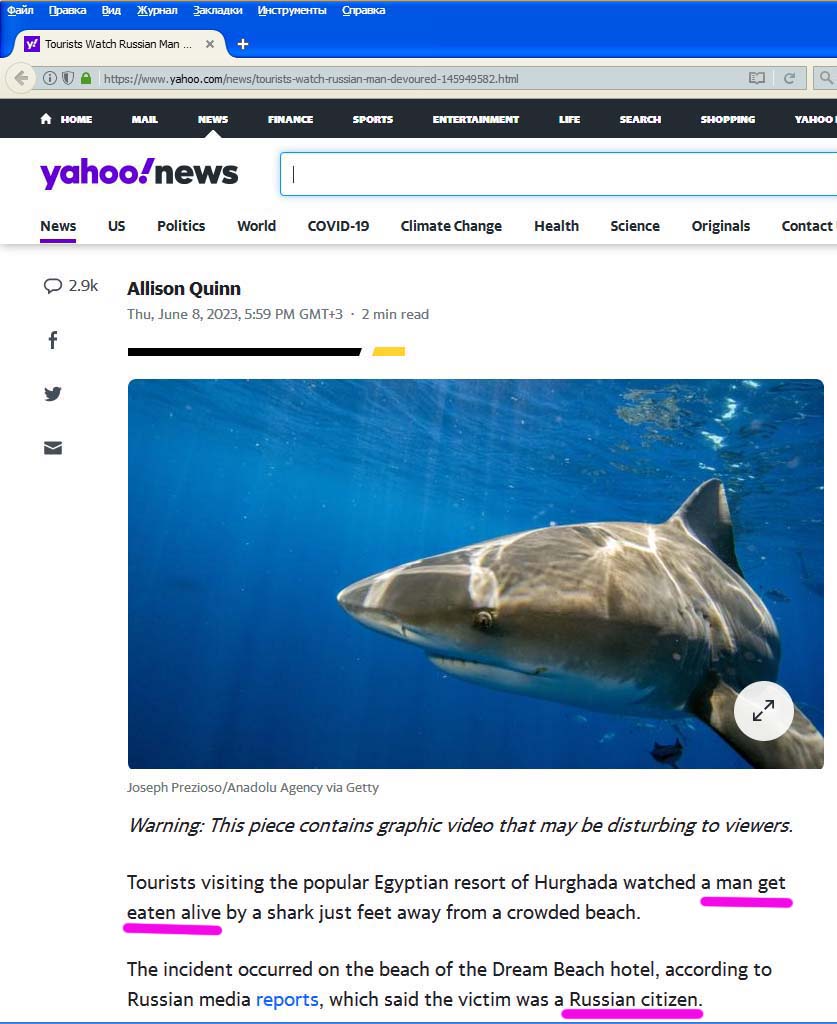
Task: Click the tracking protection shield icon
Action: click(68, 78)
